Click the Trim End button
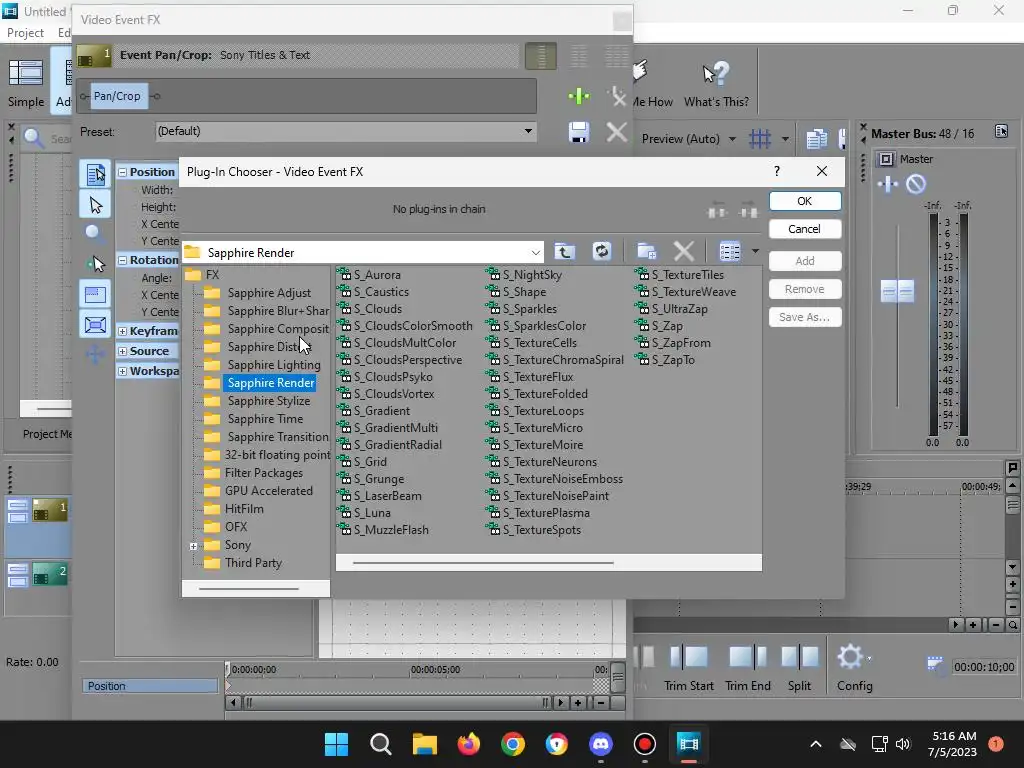The image size is (1024, 768). [x=748, y=667]
